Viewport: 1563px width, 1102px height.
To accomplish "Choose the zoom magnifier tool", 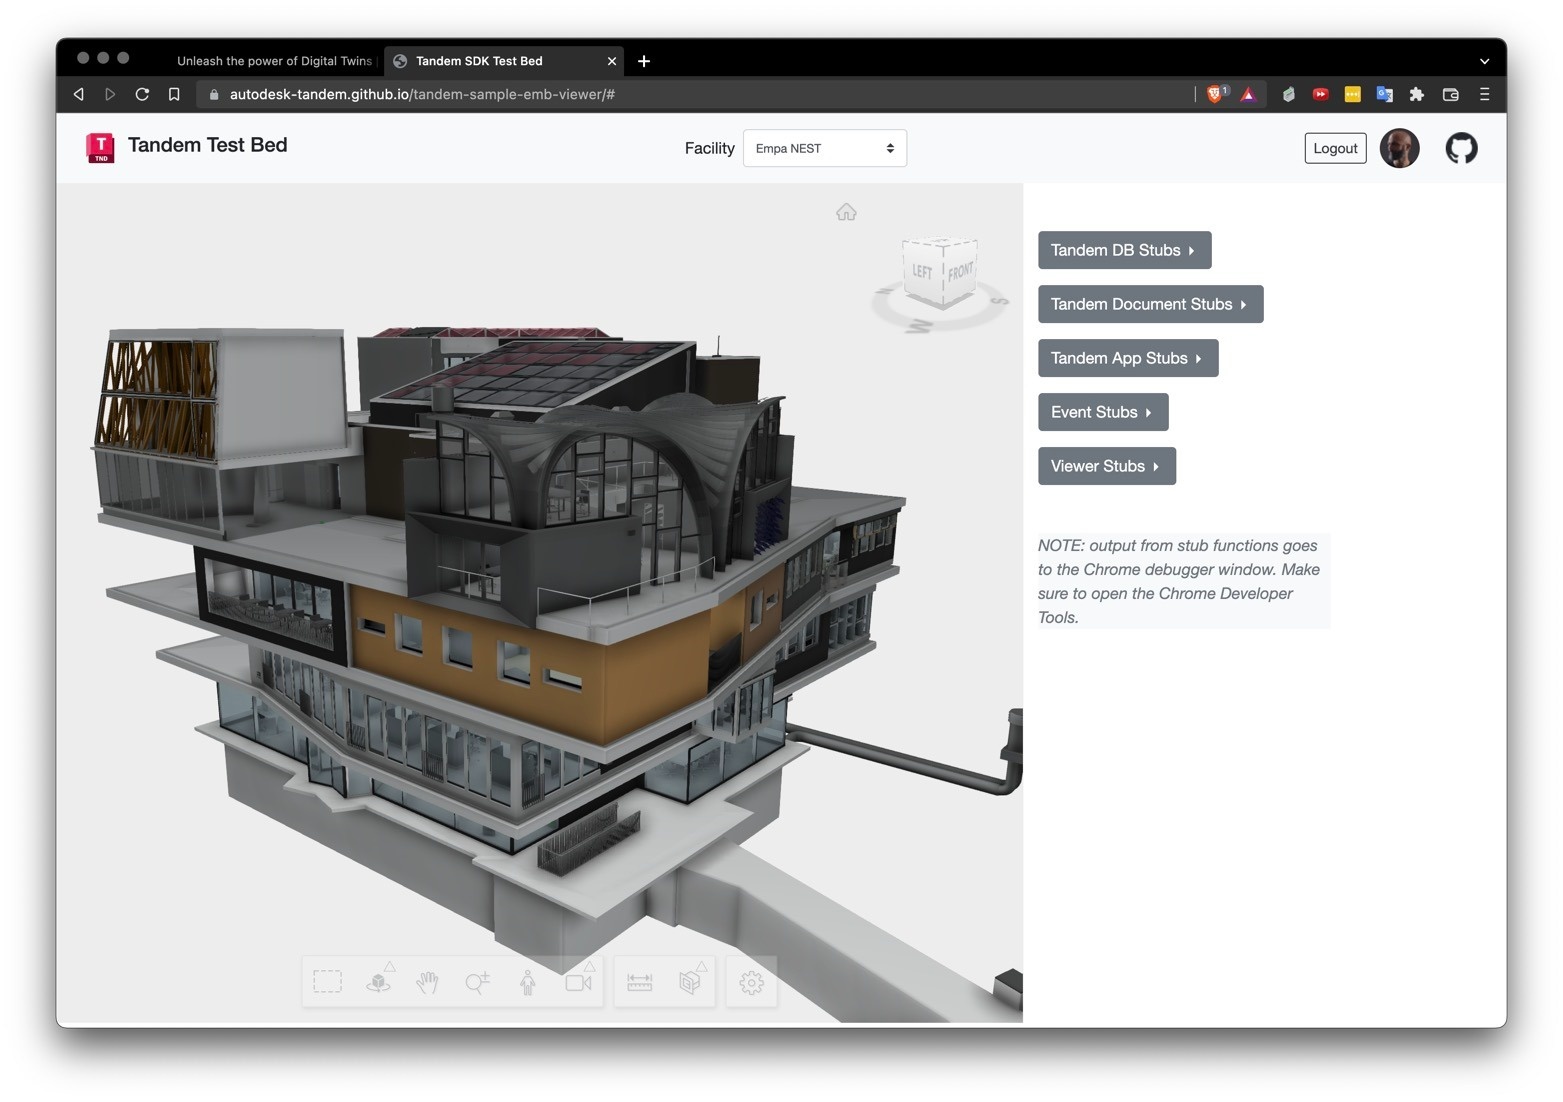I will coord(477,982).
